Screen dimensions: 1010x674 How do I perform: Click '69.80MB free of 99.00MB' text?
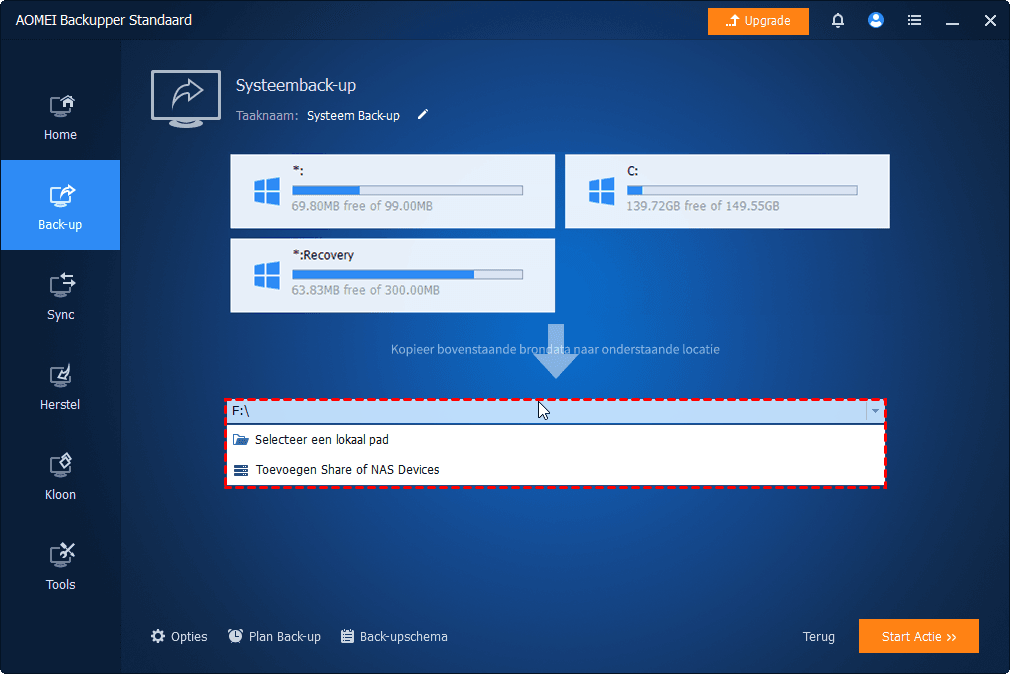(x=362, y=206)
